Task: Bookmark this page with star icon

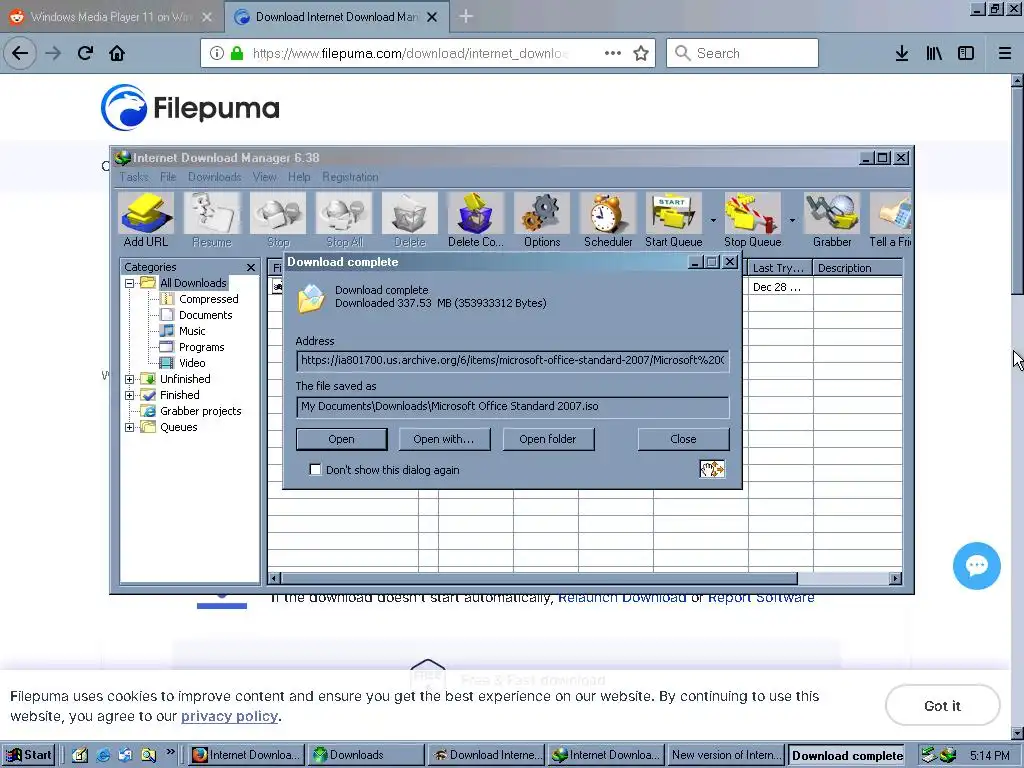Action: (x=641, y=53)
